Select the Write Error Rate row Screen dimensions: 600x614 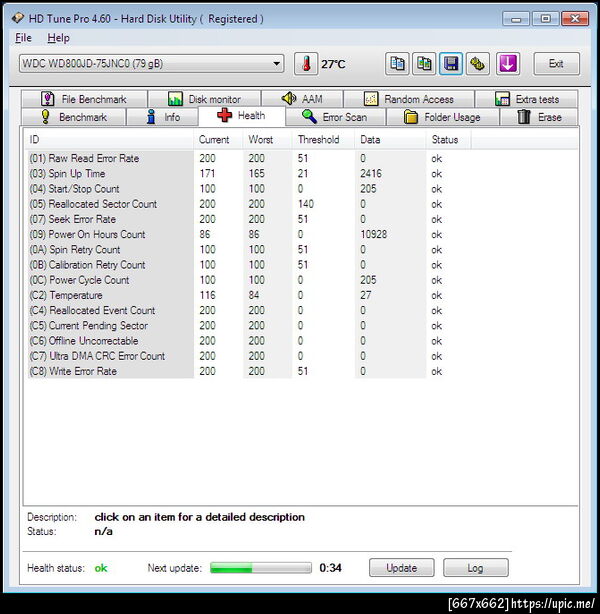click(249, 371)
